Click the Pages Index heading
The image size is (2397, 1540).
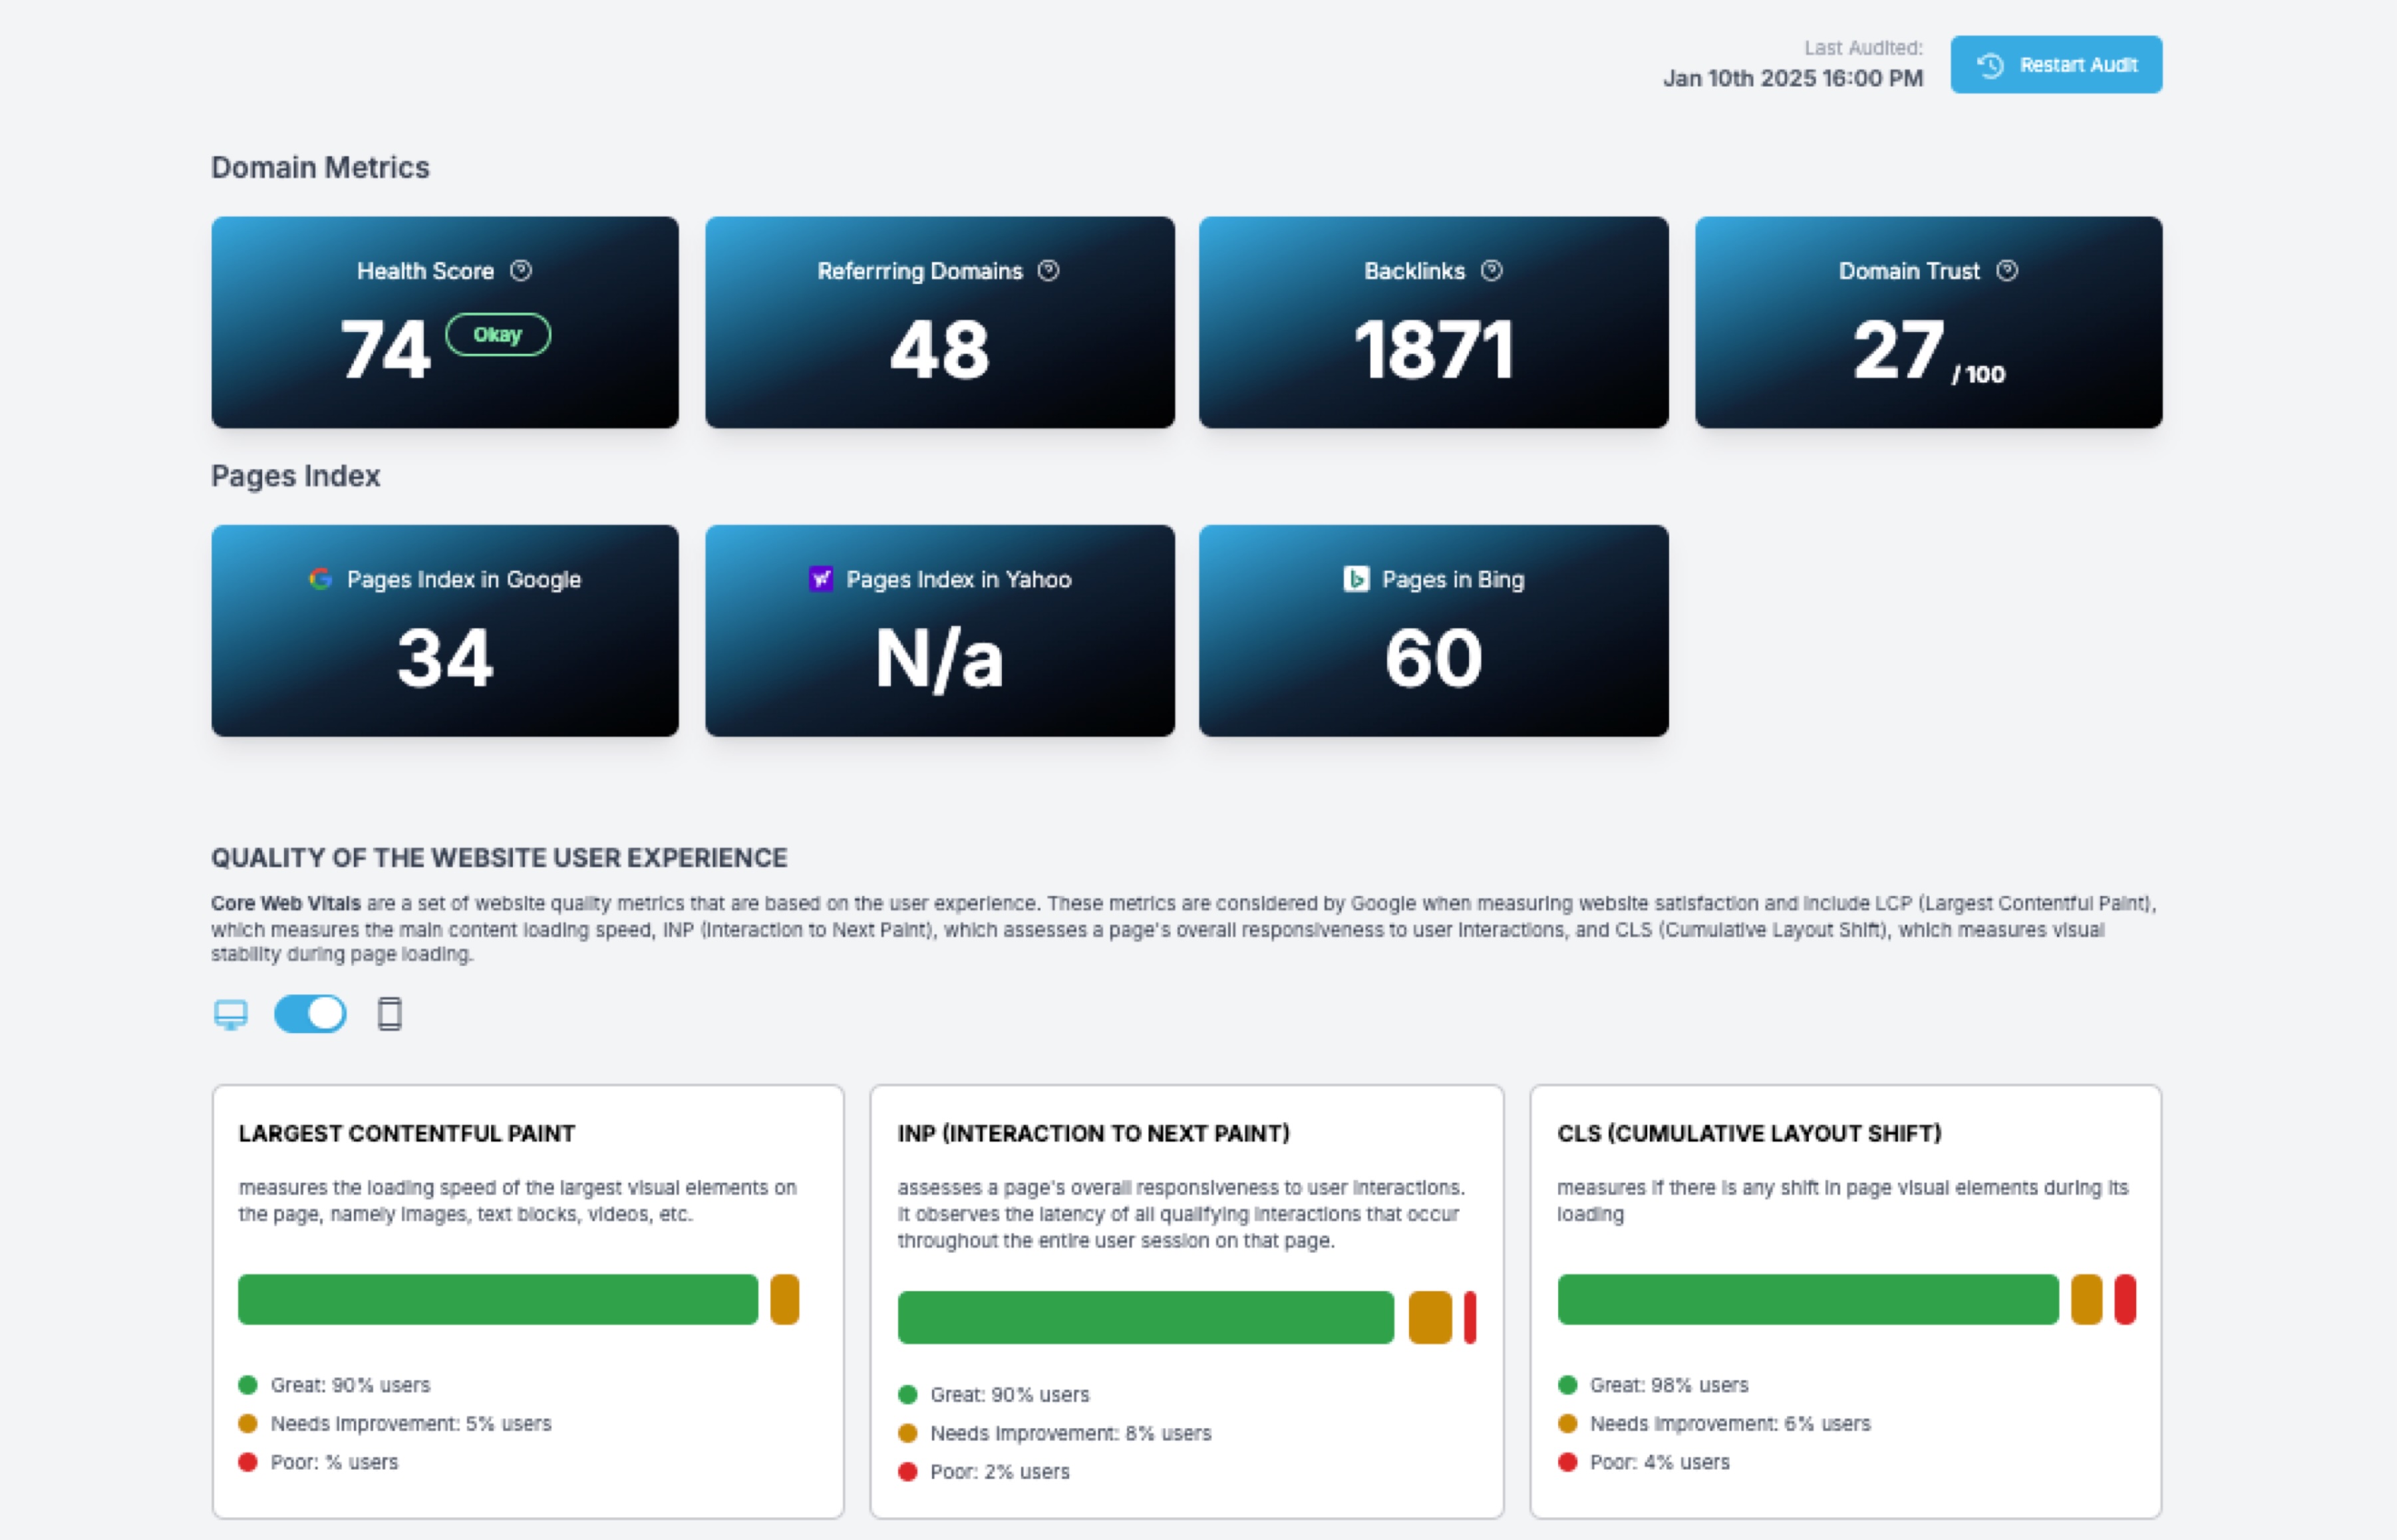295,476
